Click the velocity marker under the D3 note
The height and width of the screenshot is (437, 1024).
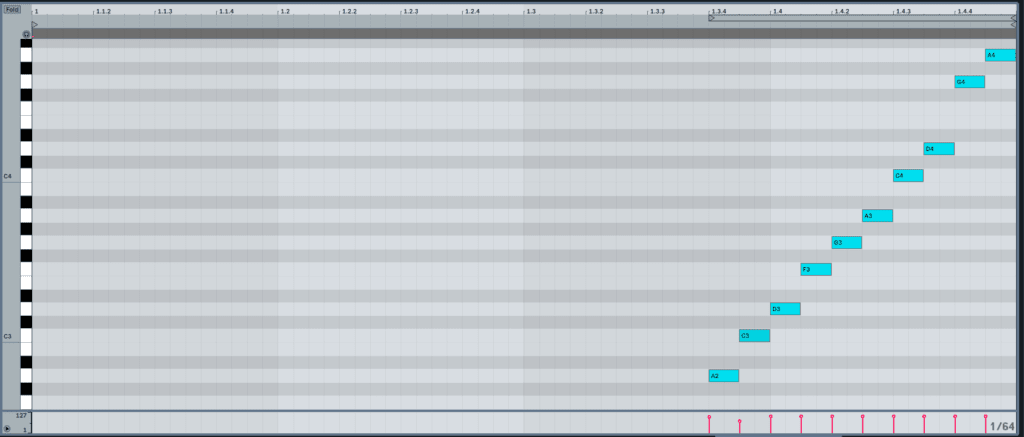[771, 417]
